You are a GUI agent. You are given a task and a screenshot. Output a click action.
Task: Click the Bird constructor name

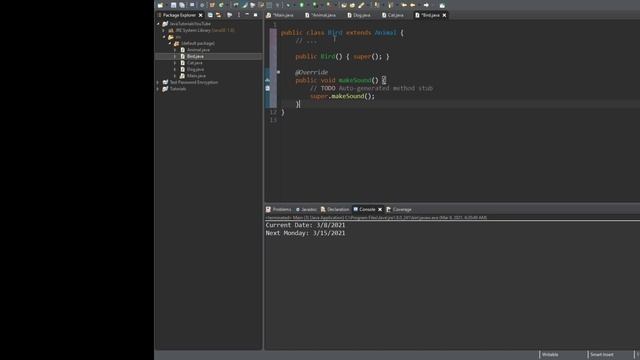tap(328, 56)
